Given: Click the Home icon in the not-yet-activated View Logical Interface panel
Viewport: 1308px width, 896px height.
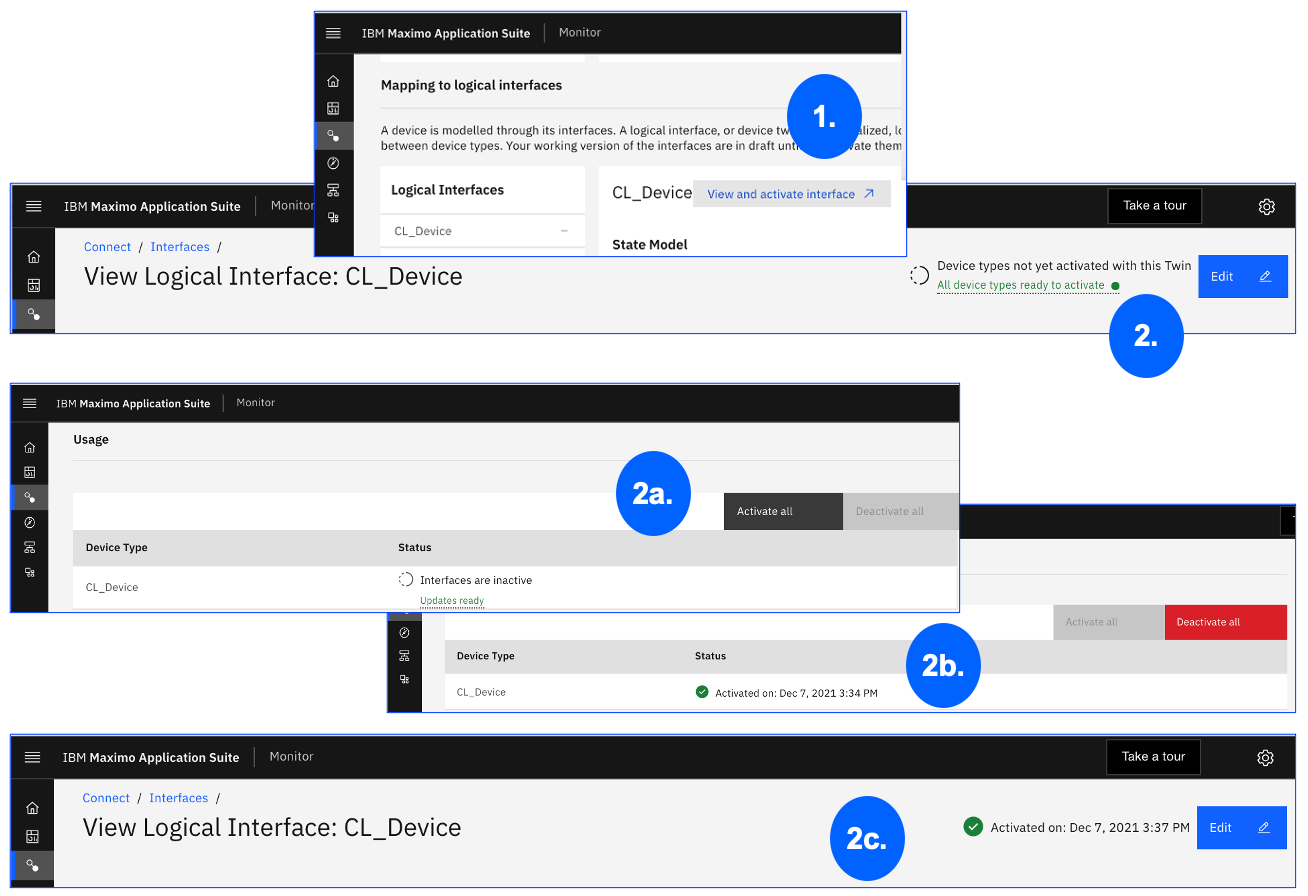Looking at the screenshot, I should [33, 257].
